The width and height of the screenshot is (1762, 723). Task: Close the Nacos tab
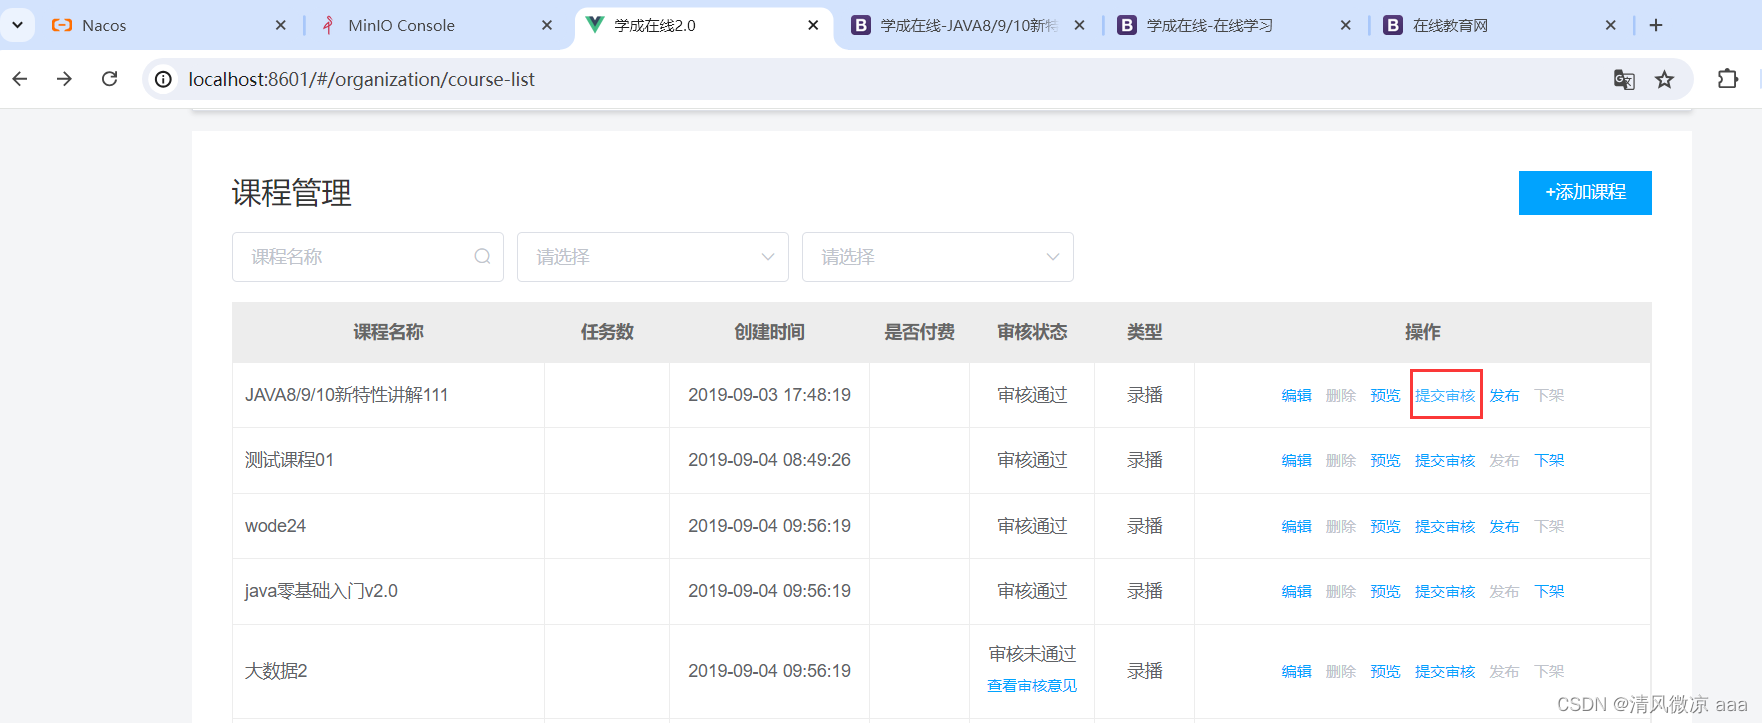click(x=280, y=25)
